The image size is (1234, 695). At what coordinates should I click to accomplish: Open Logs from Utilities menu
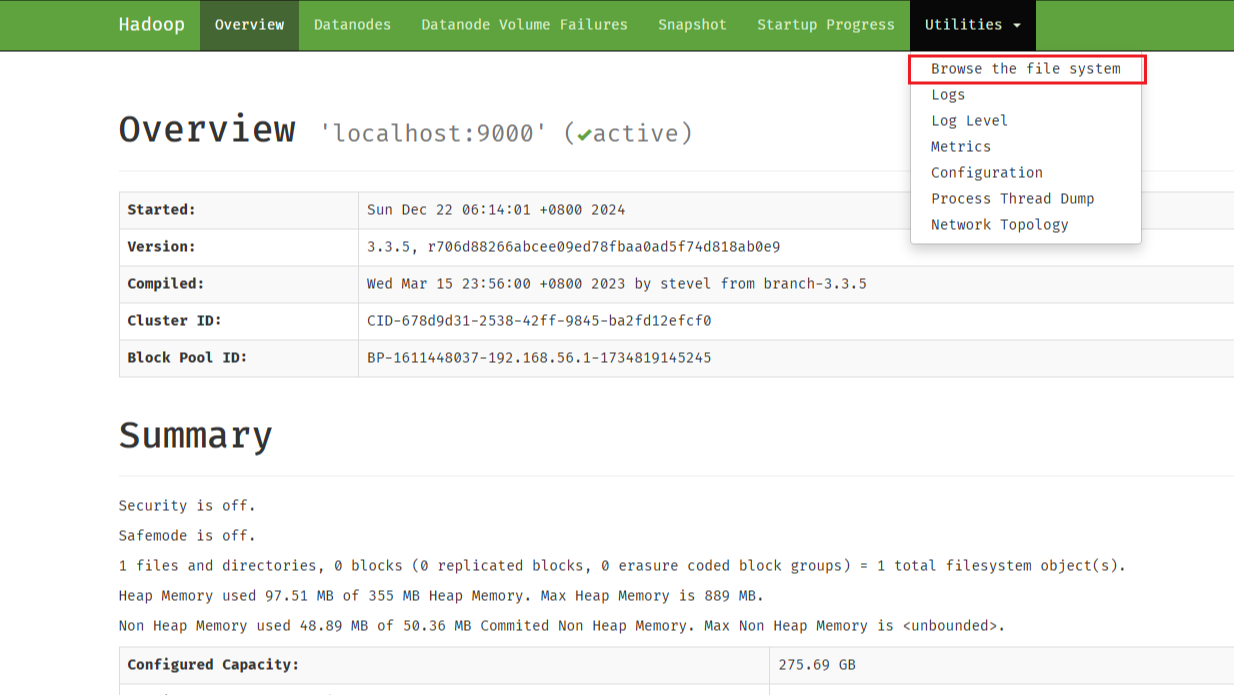coord(1026,95)
